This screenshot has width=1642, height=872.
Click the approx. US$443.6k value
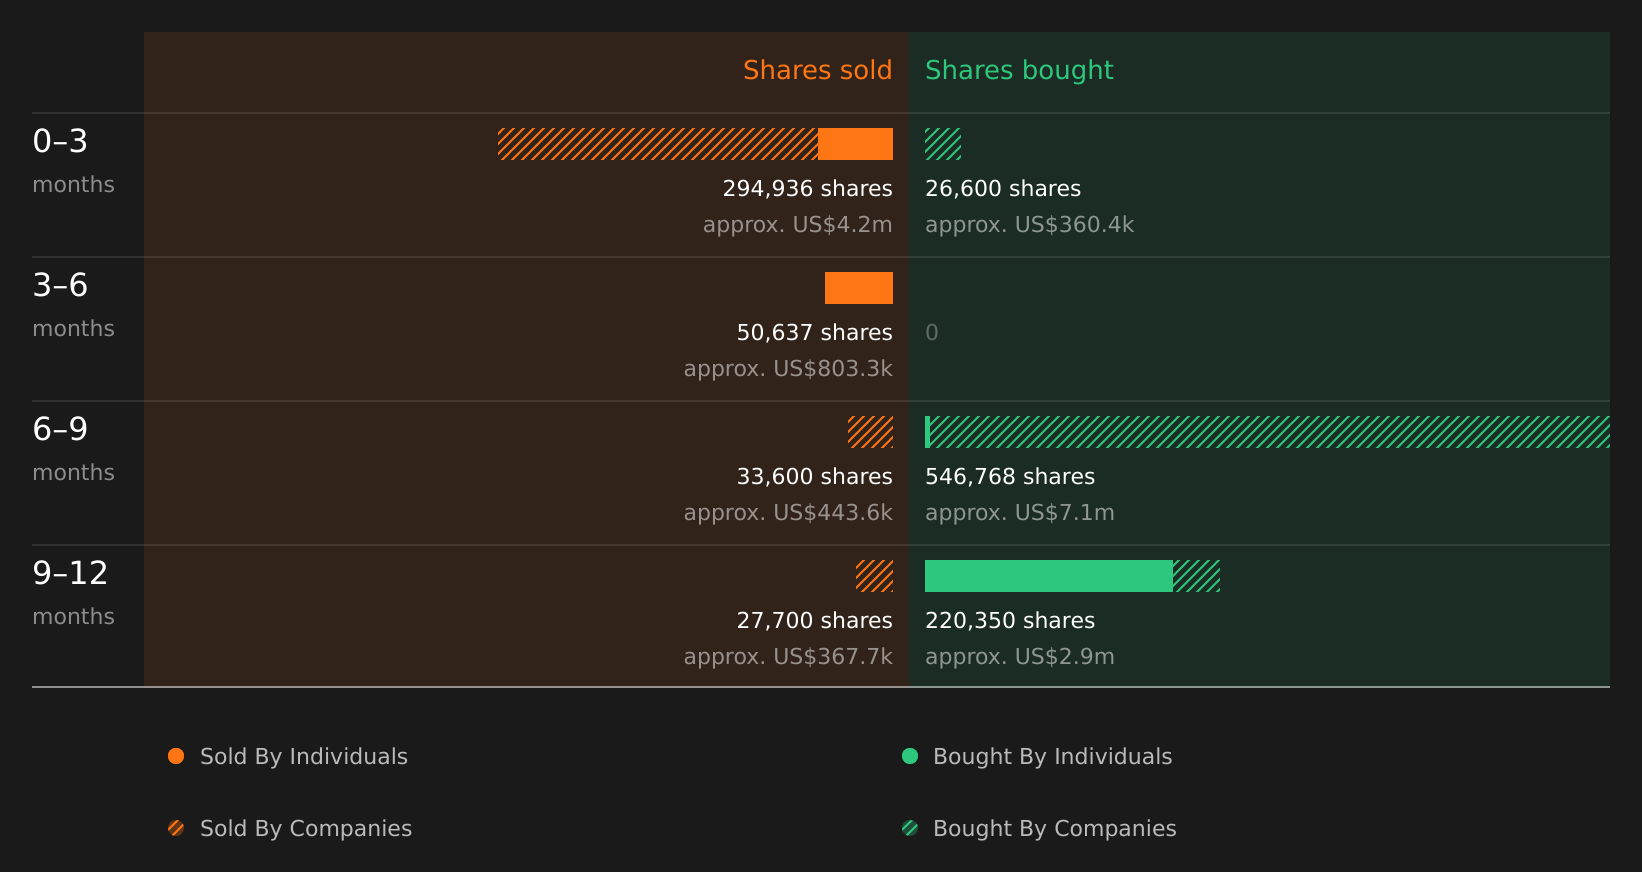tap(788, 513)
